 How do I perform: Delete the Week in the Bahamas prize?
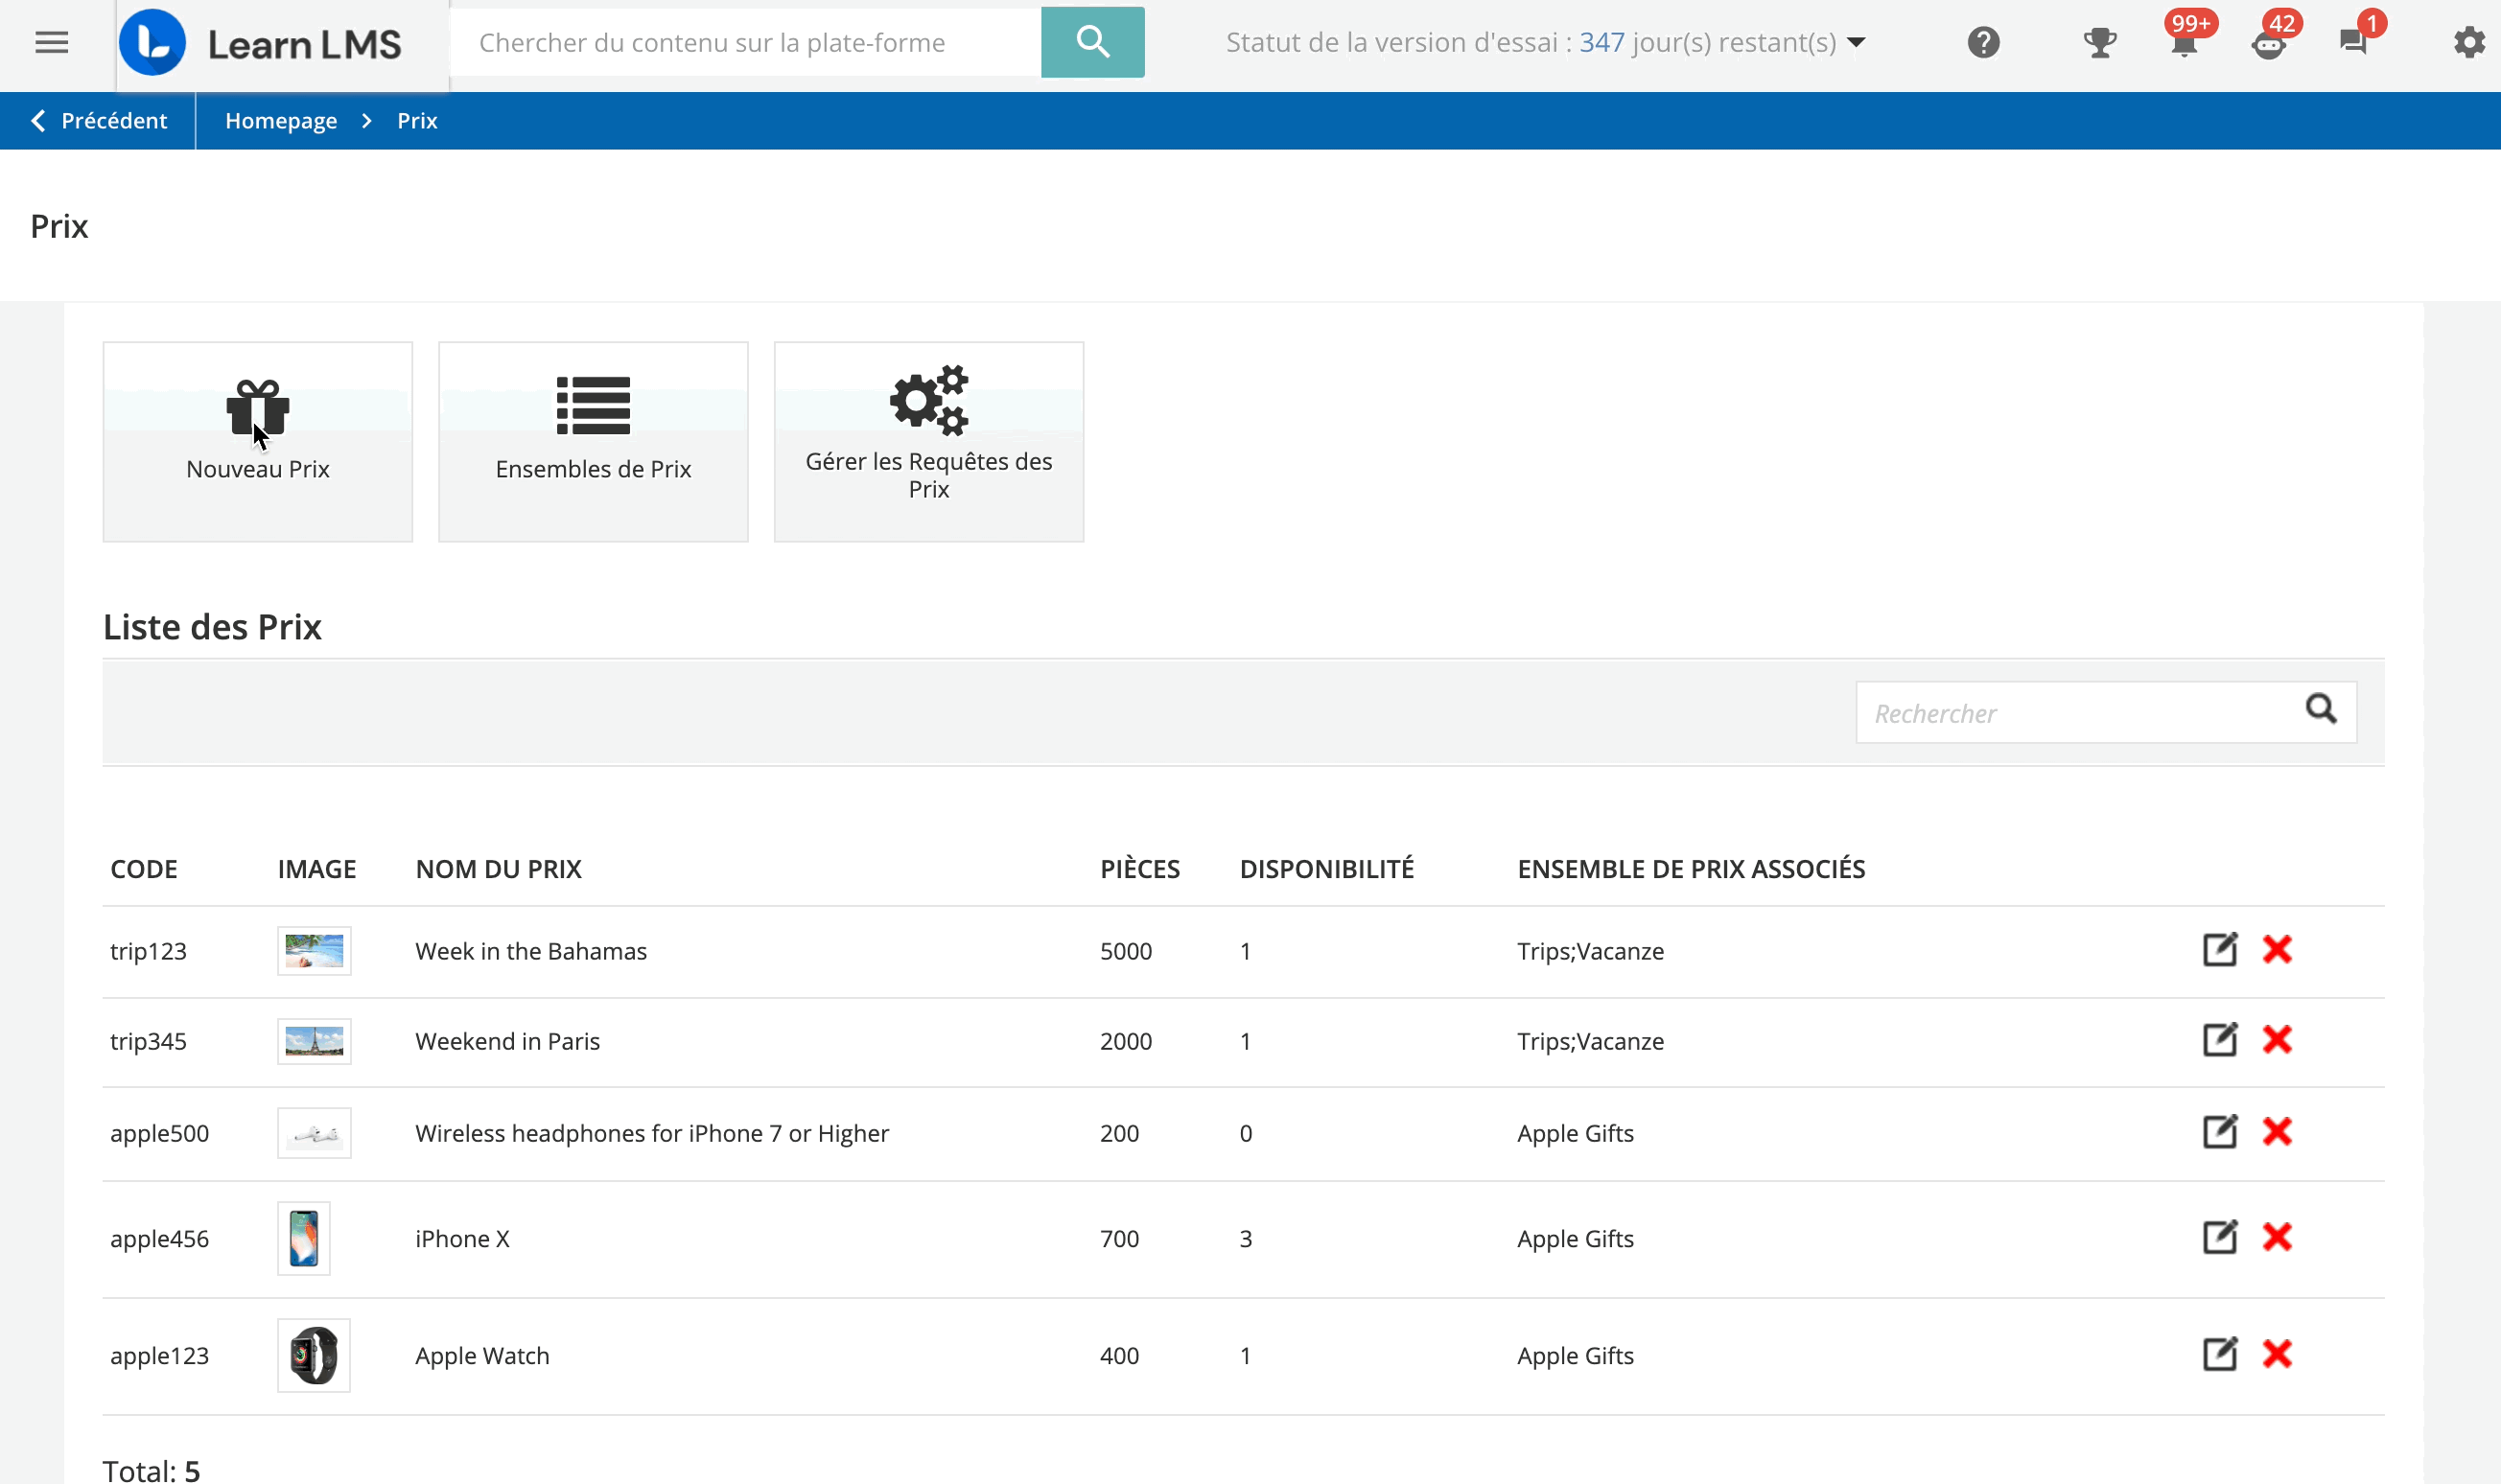(x=2277, y=949)
